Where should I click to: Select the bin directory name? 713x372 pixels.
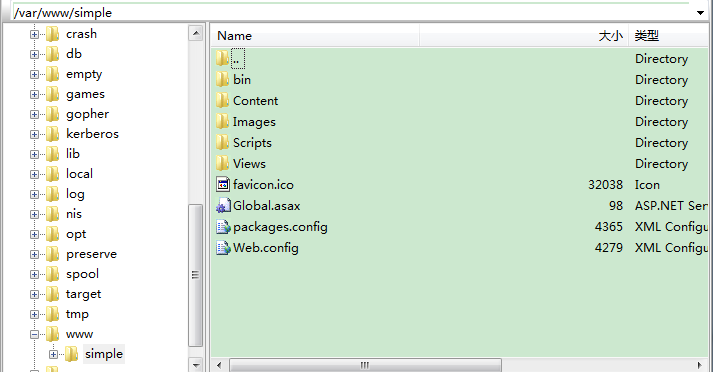point(242,80)
